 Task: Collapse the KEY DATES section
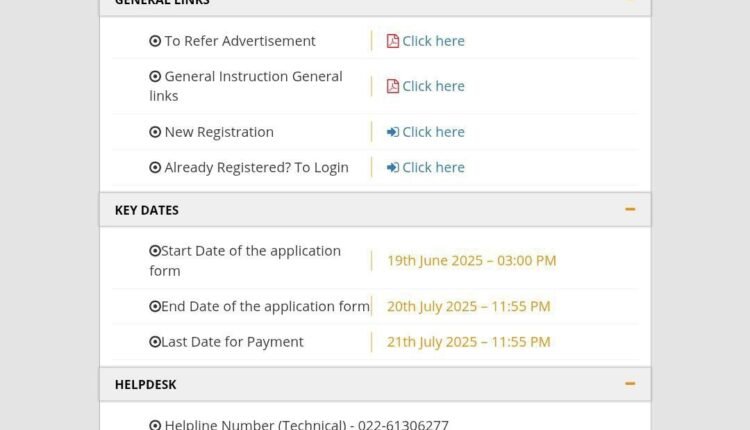(x=630, y=210)
